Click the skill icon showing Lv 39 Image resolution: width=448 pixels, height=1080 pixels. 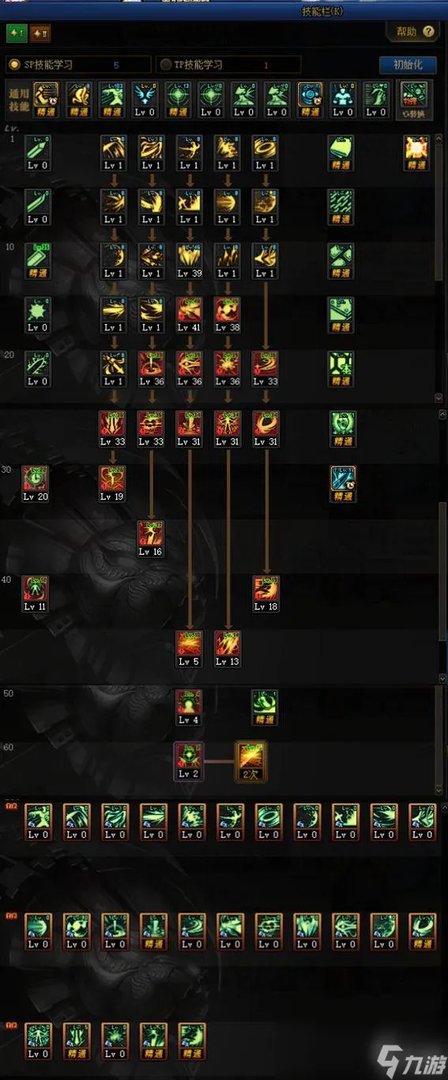click(189, 257)
